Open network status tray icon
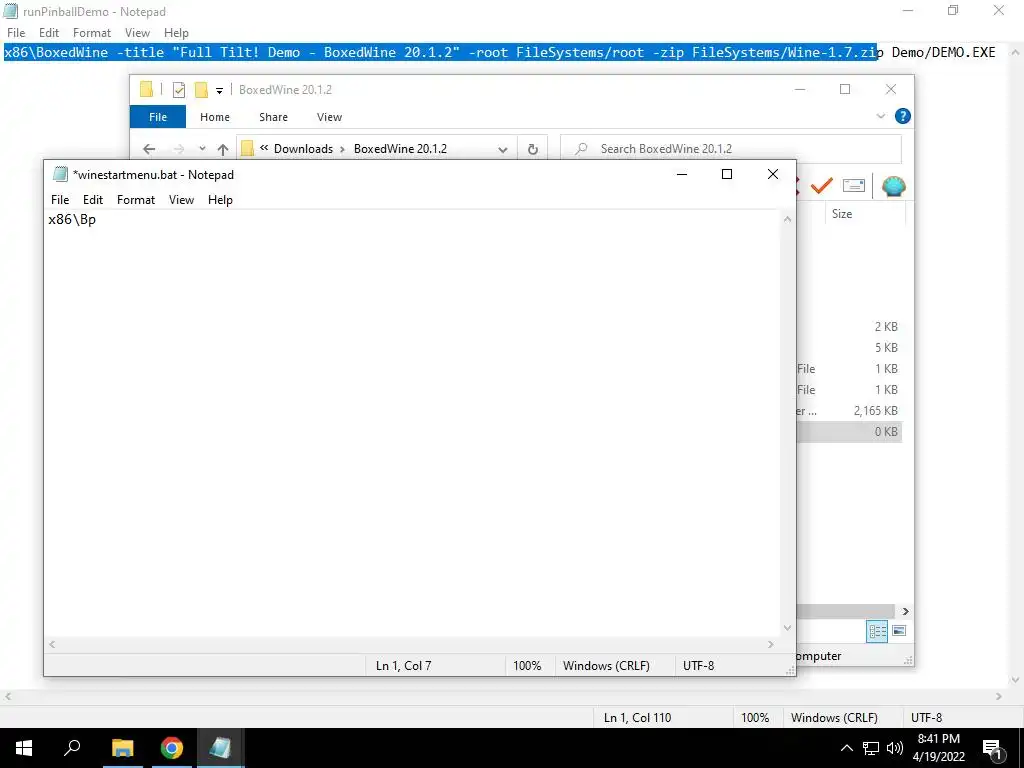Image resolution: width=1024 pixels, height=768 pixels. click(x=871, y=748)
